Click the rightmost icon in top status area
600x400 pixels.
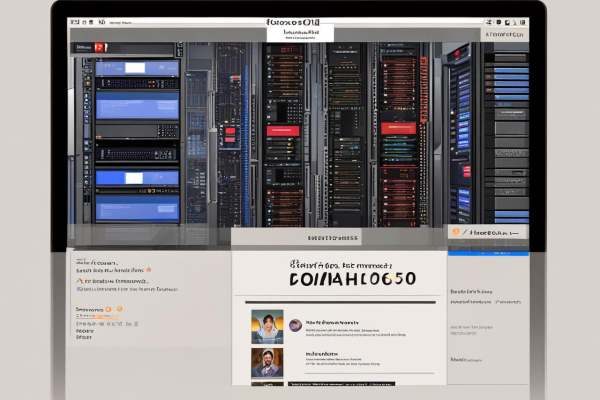[523, 22]
